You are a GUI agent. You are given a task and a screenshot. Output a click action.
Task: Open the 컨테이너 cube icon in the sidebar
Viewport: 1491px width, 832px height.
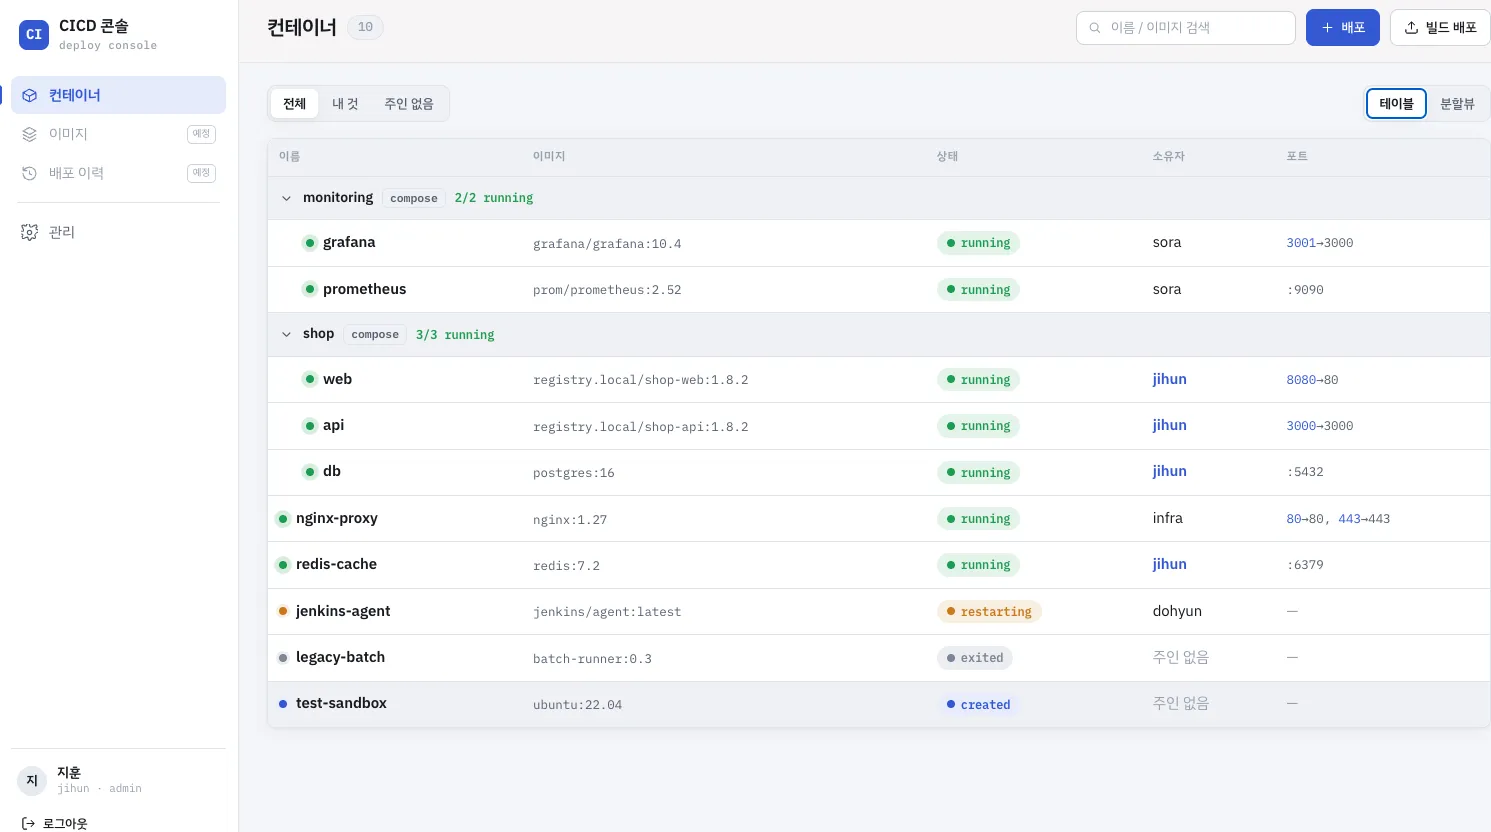(29, 96)
